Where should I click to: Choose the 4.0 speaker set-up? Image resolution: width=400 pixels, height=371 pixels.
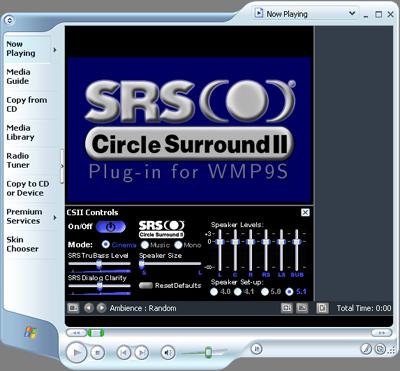point(214,292)
